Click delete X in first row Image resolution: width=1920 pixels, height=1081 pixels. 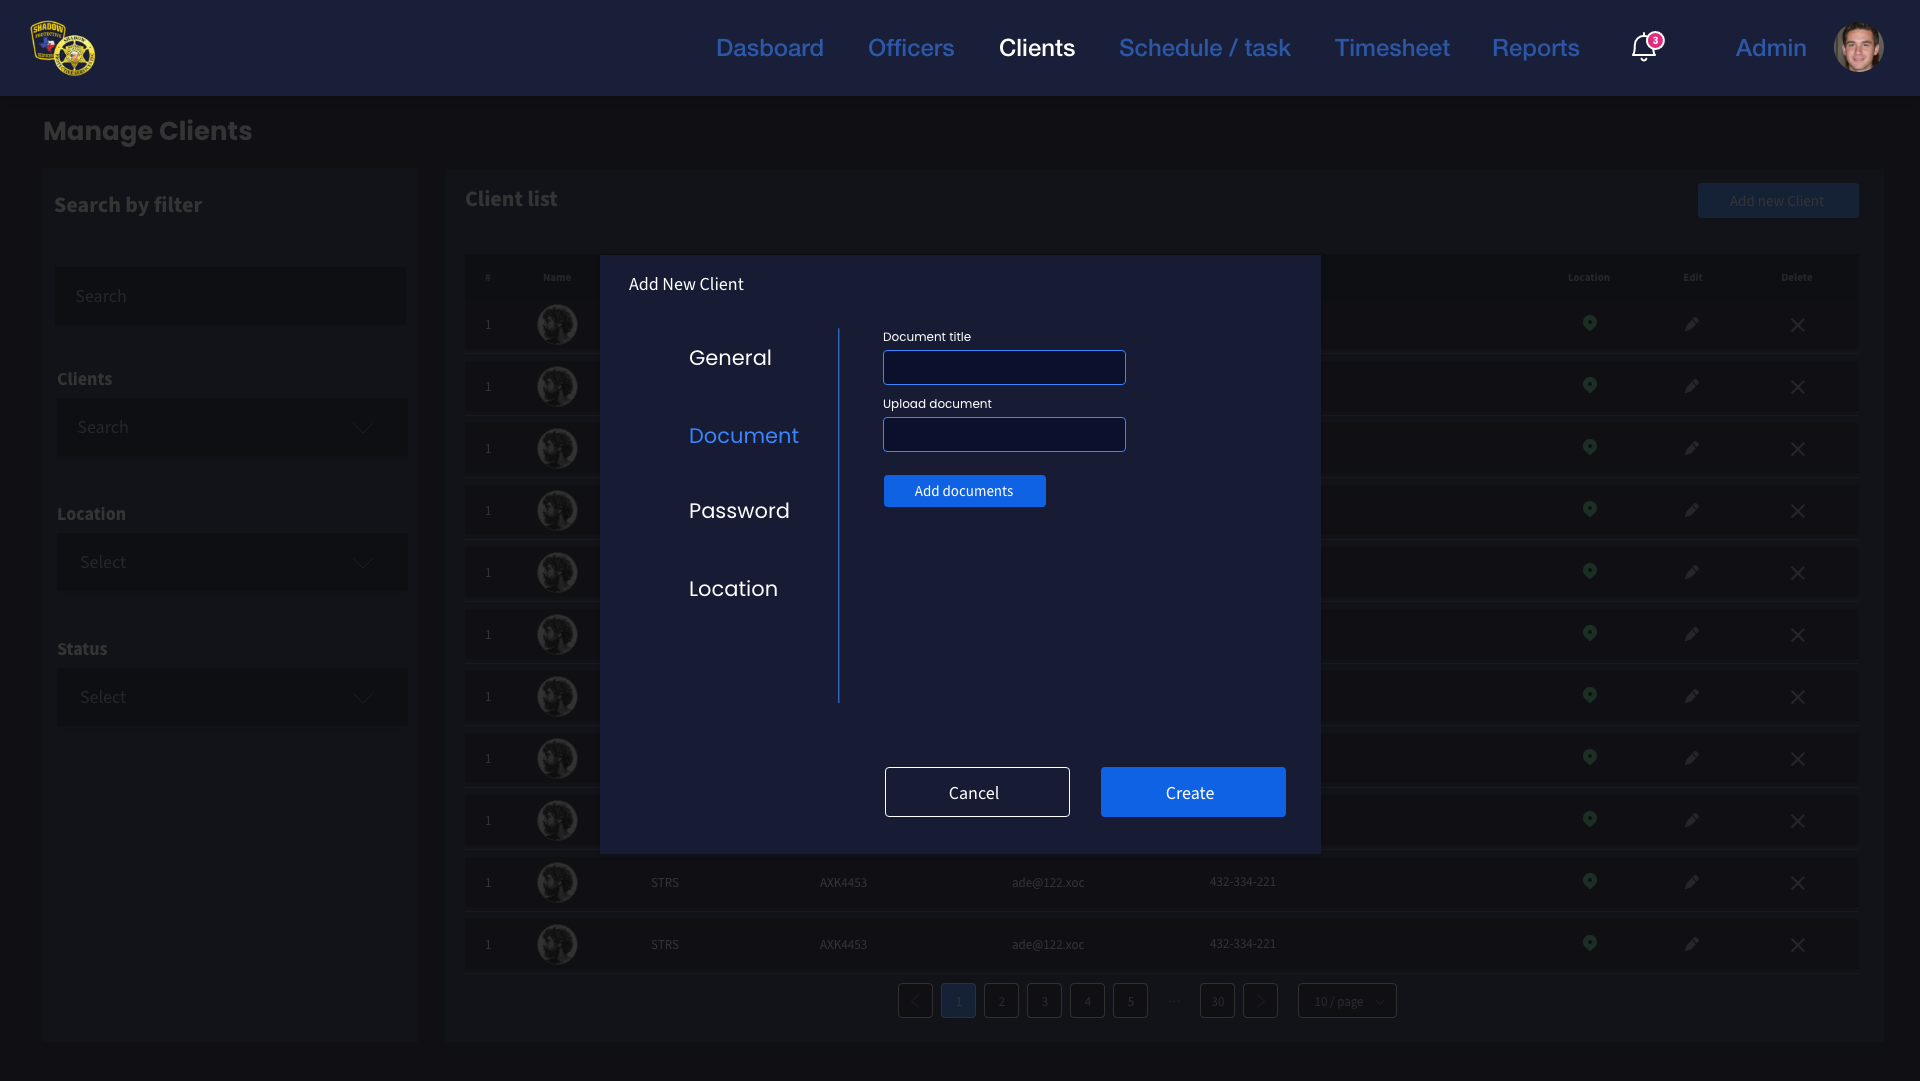[1797, 325]
